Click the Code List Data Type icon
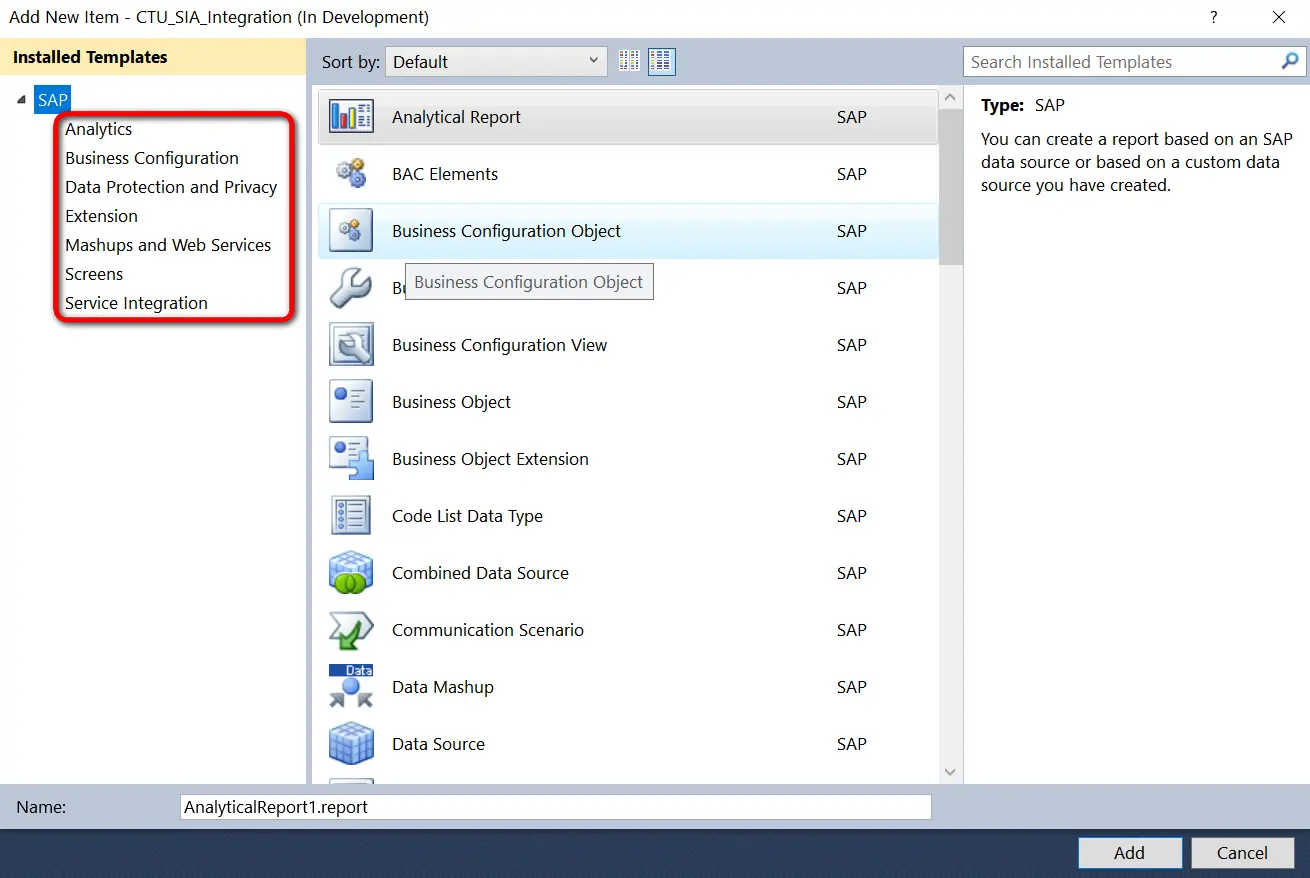 pyautogui.click(x=351, y=516)
